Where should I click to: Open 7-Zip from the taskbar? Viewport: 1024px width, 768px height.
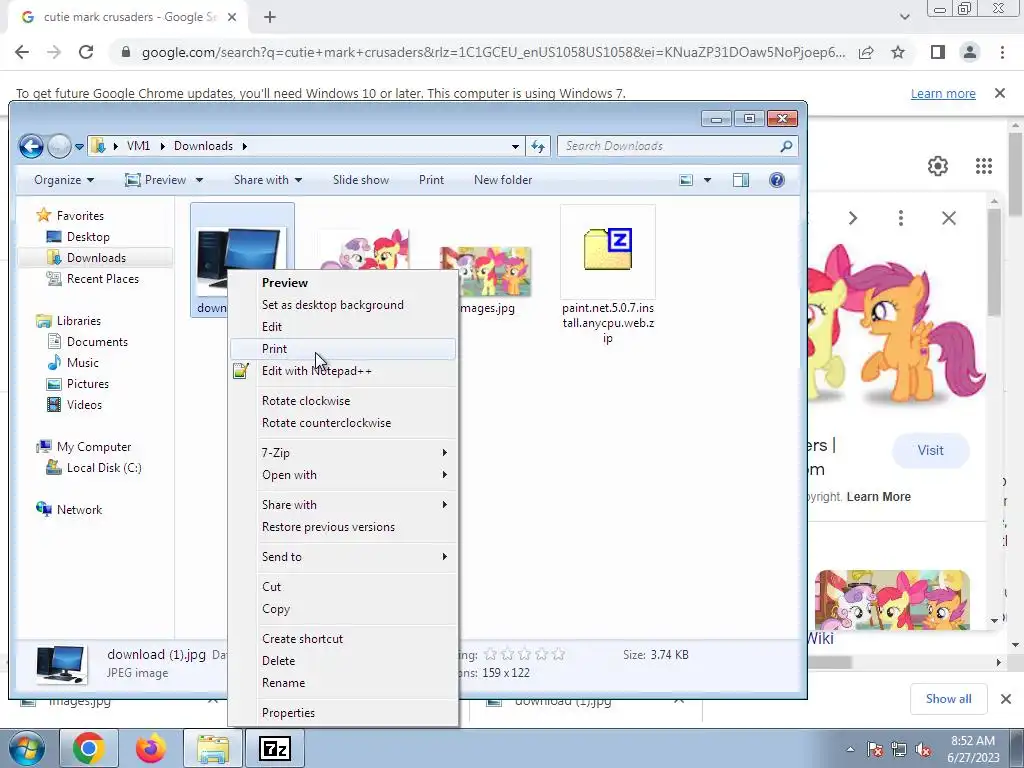tap(274, 748)
